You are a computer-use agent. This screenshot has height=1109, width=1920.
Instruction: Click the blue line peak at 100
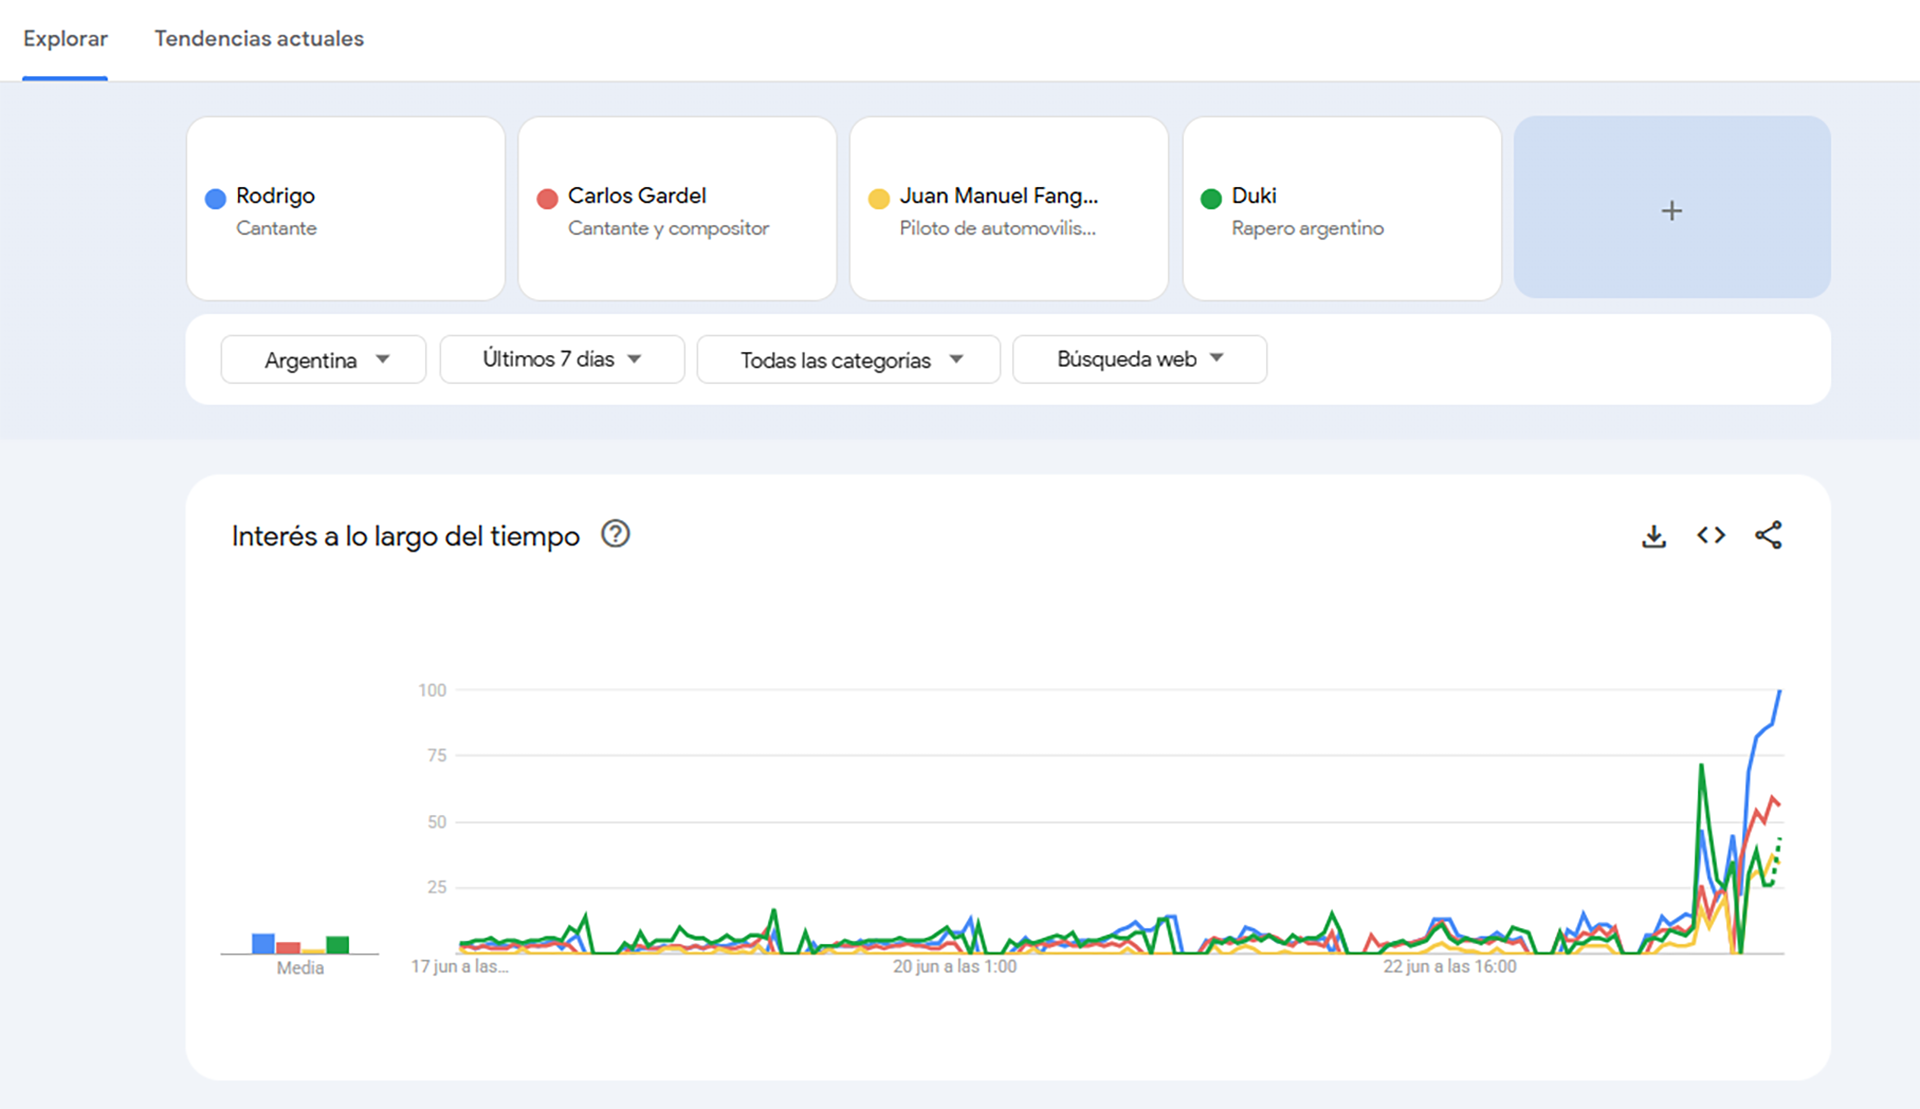coord(1779,692)
